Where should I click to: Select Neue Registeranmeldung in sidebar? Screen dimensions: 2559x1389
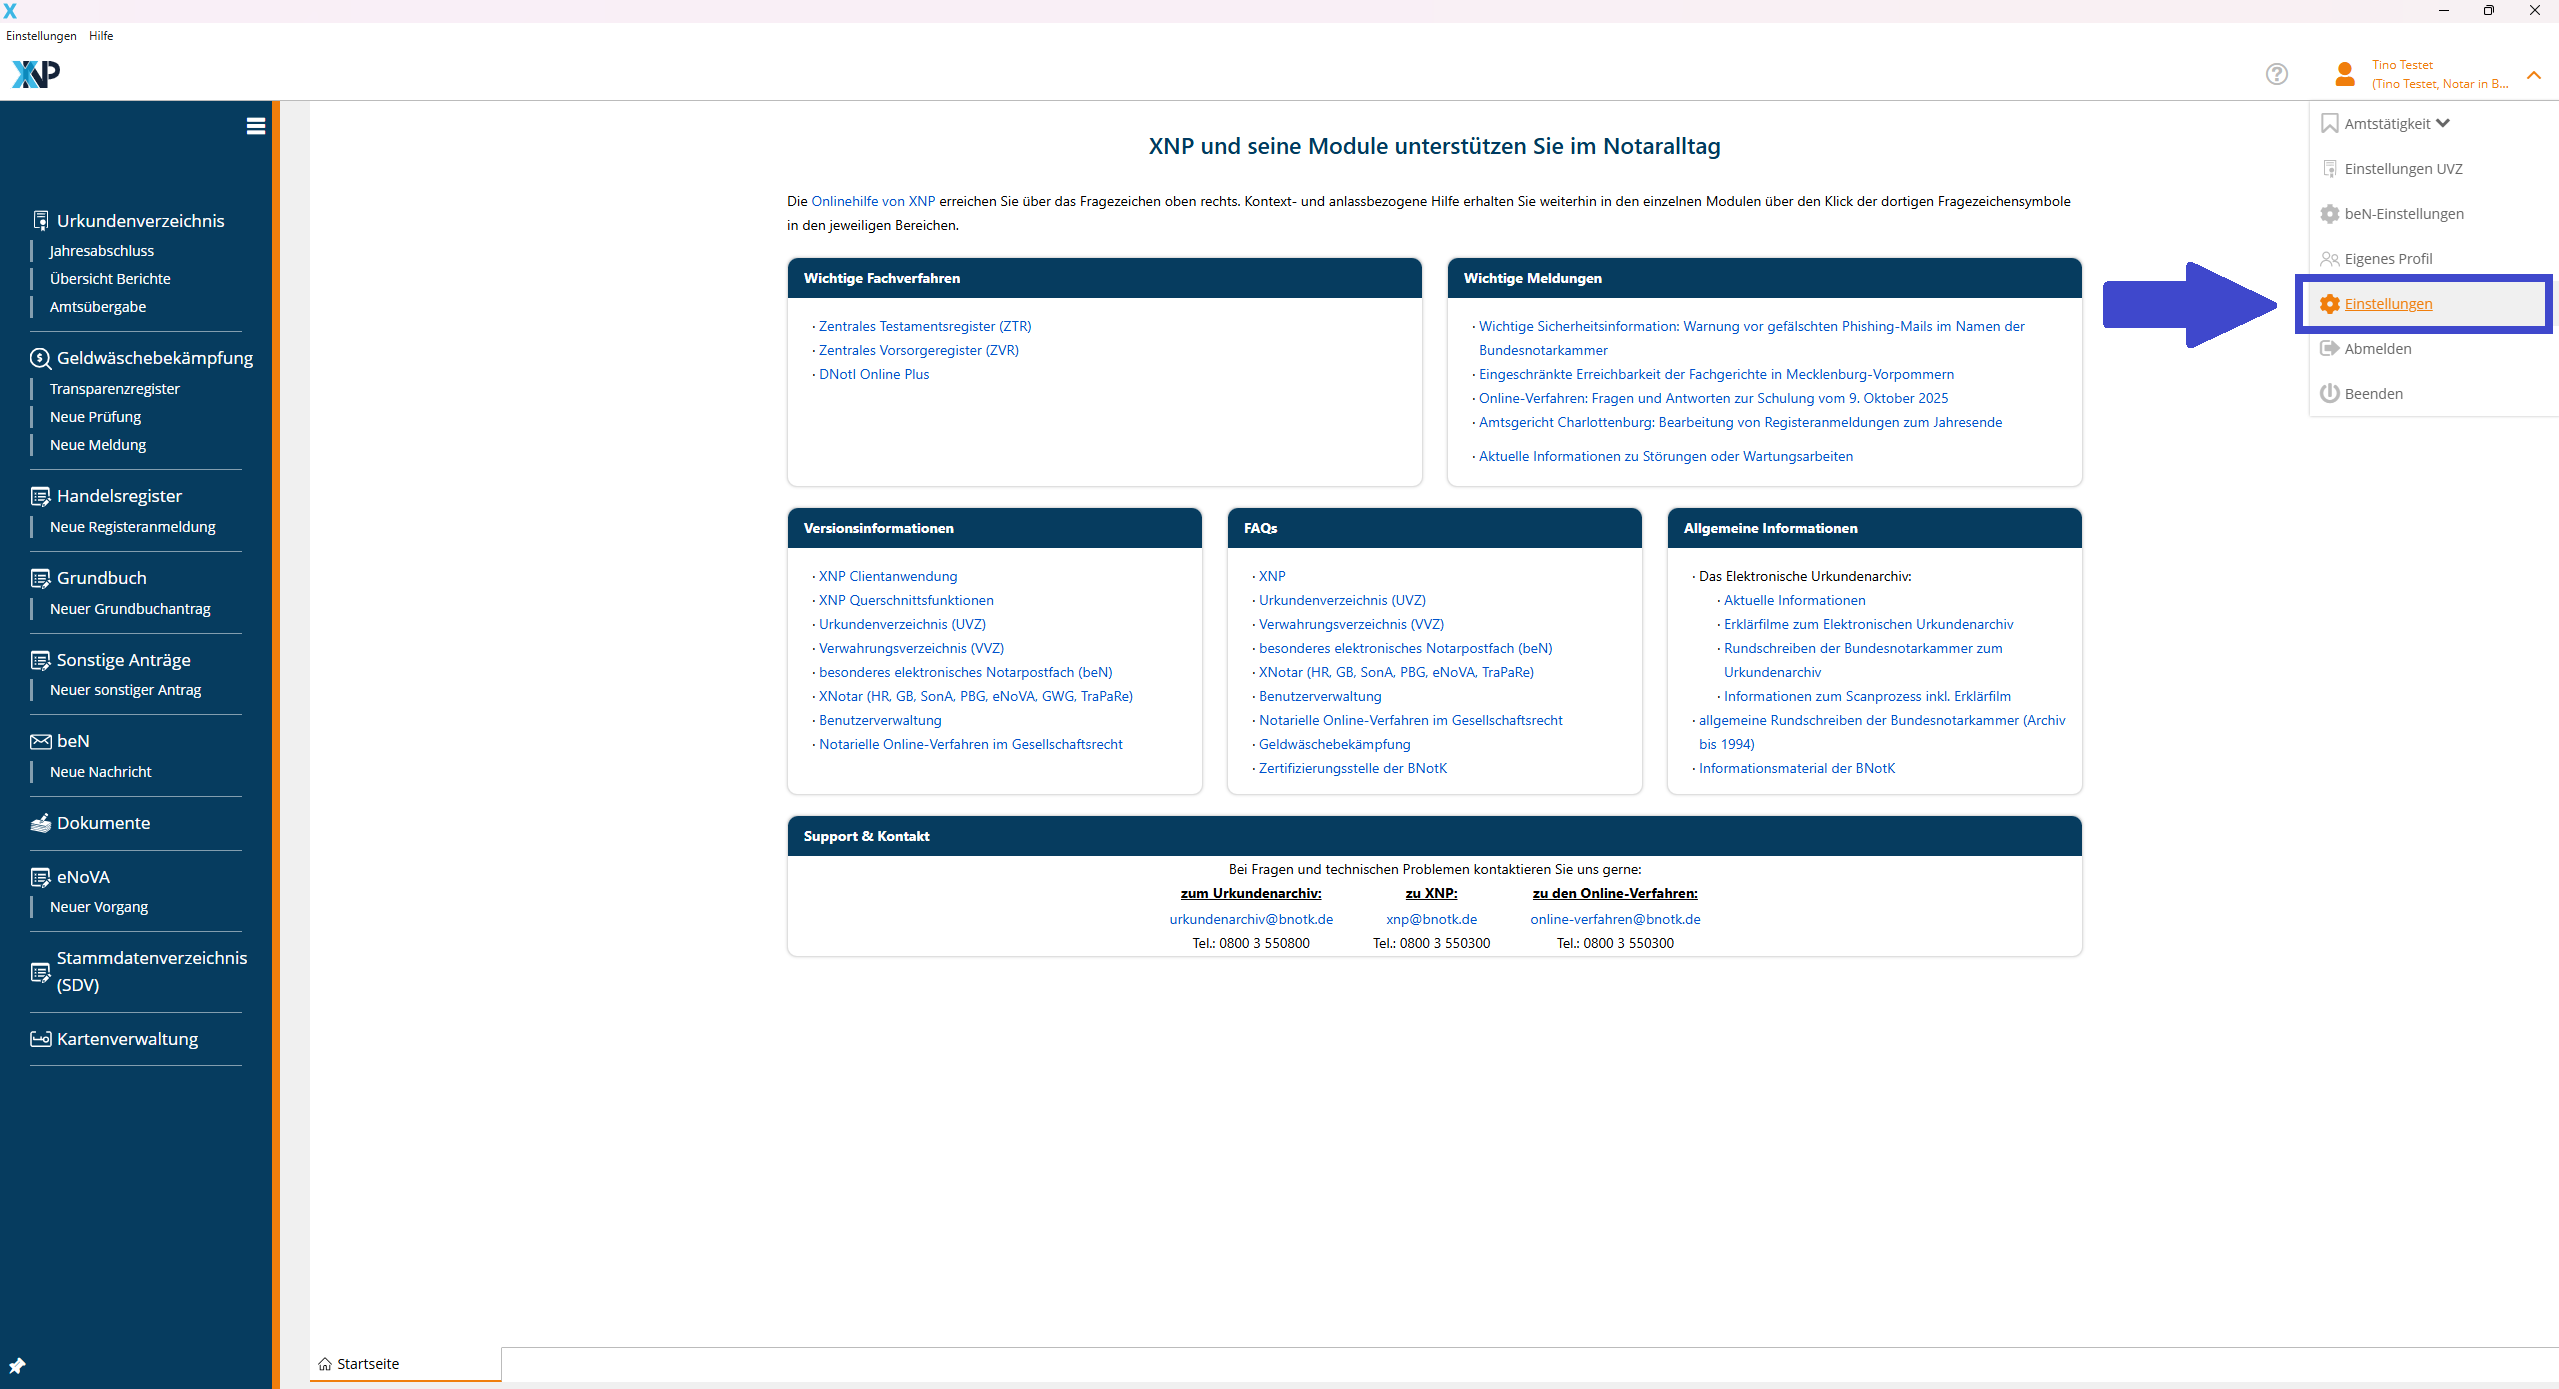point(132,527)
